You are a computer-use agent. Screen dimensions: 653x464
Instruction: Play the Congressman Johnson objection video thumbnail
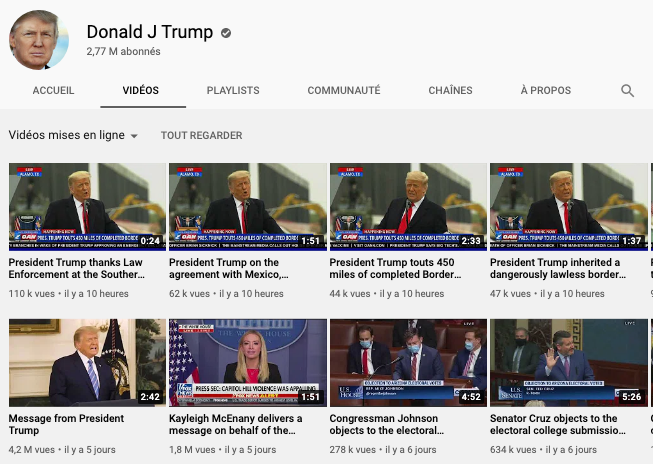pyautogui.click(x=408, y=363)
